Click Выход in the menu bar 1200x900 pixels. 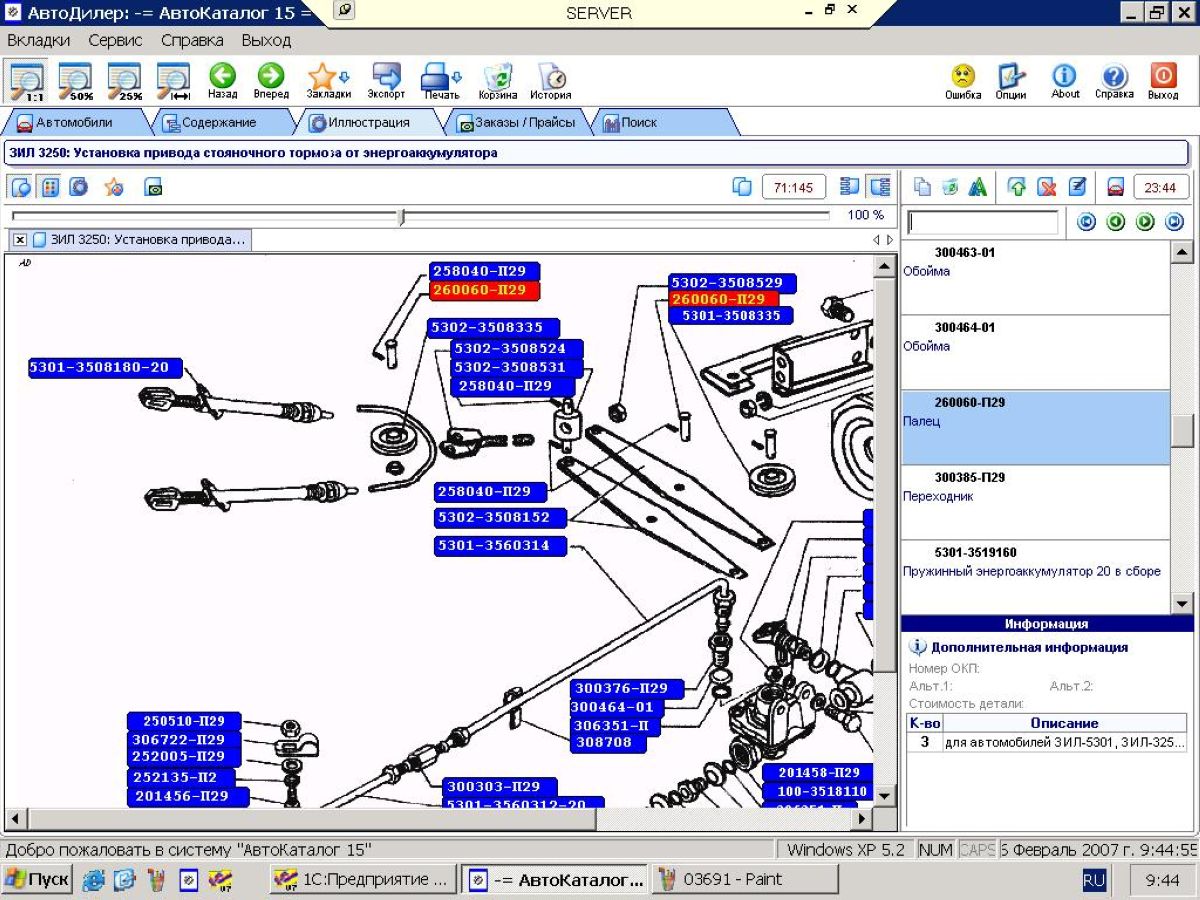pyautogui.click(x=266, y=41)
